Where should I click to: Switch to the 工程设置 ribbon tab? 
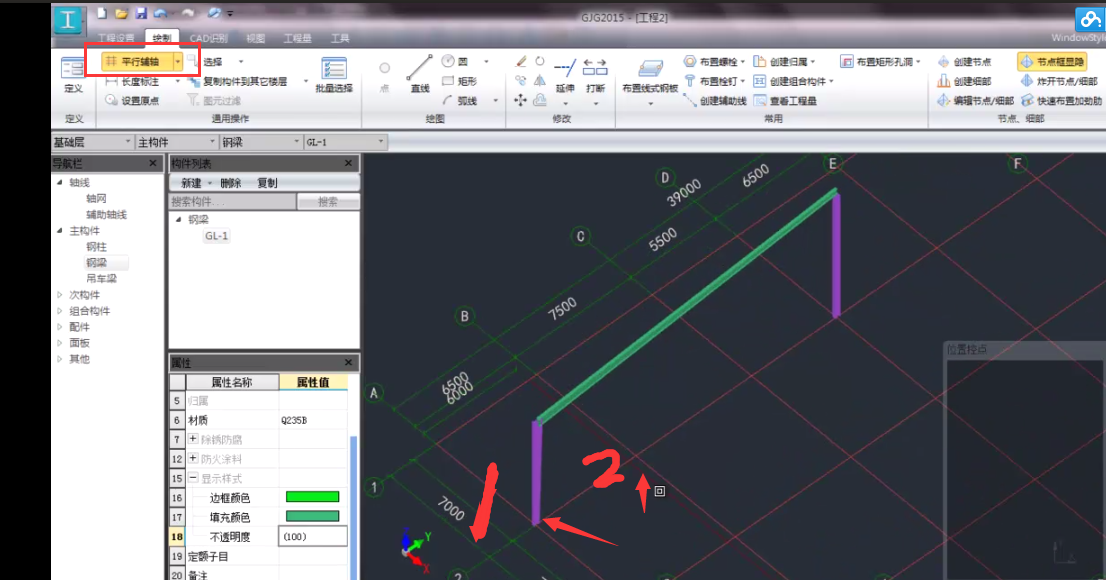116,38
